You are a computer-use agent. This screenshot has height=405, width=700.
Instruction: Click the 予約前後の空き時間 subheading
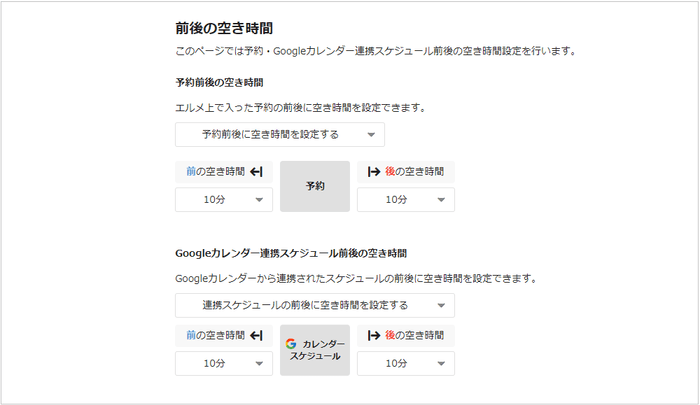pos(218,82)
